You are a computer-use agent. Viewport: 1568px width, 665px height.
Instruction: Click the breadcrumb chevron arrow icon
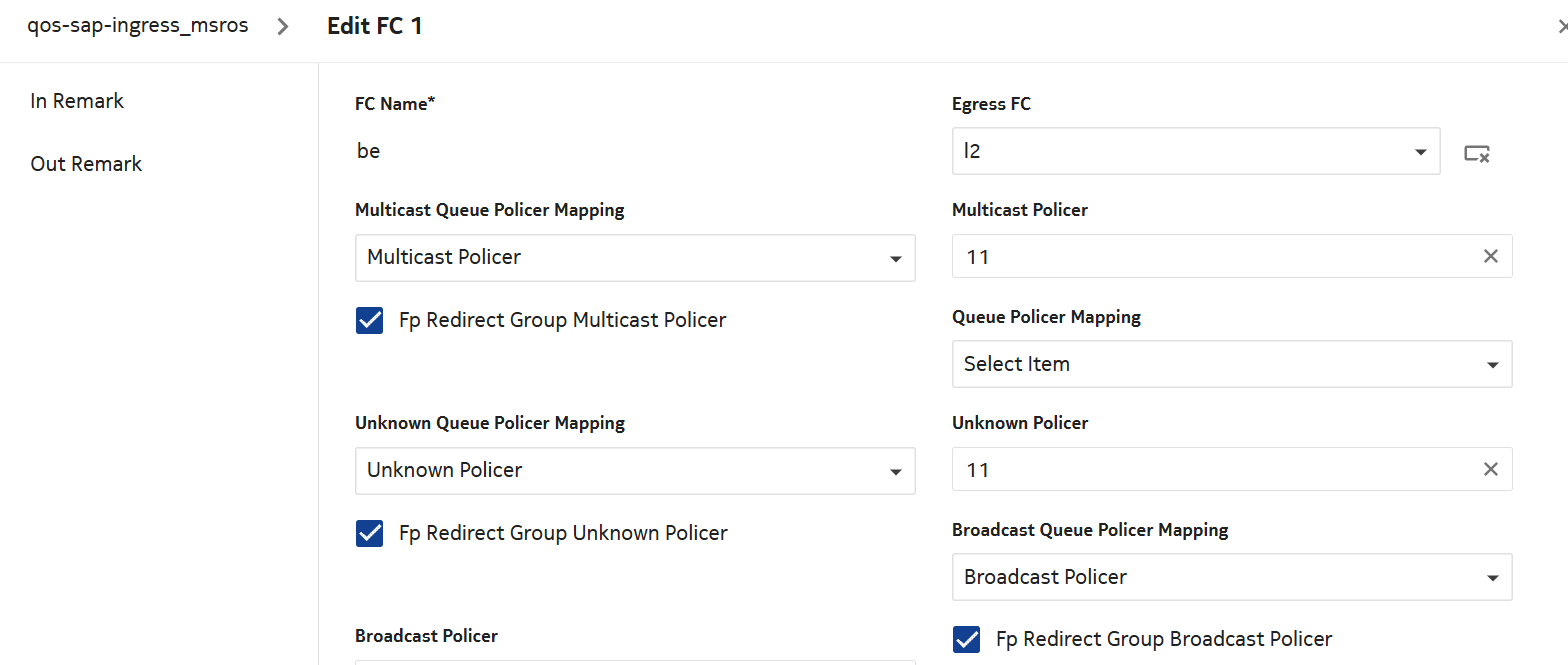tap(283, 27)
